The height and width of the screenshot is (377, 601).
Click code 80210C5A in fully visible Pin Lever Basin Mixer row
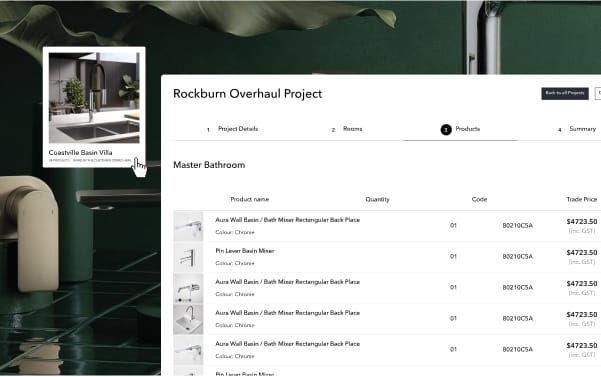pos(518,257)
